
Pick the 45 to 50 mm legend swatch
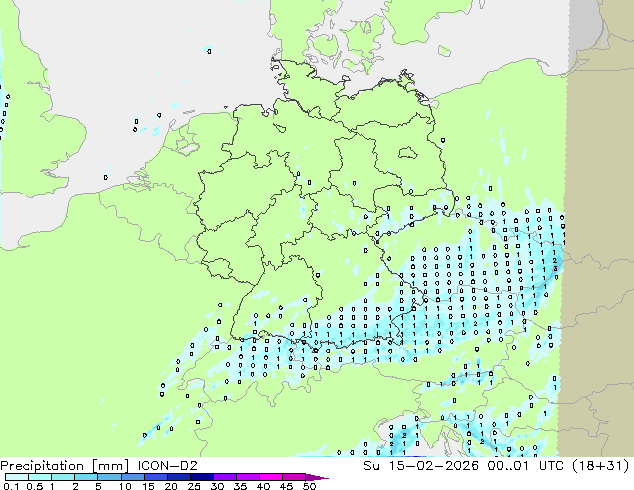[x=294, y=477]
